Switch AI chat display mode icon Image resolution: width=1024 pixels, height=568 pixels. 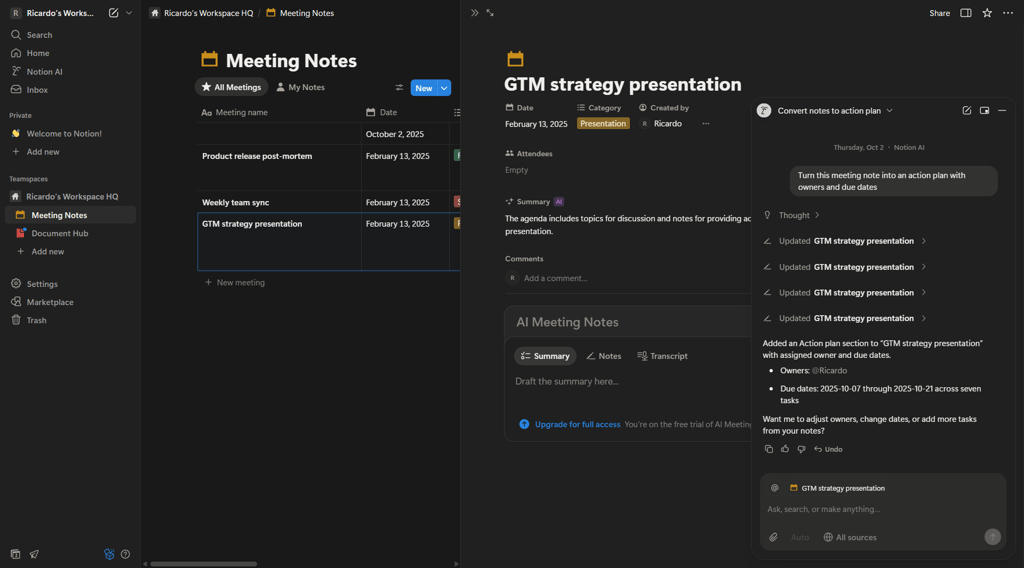tap(984, 110)
